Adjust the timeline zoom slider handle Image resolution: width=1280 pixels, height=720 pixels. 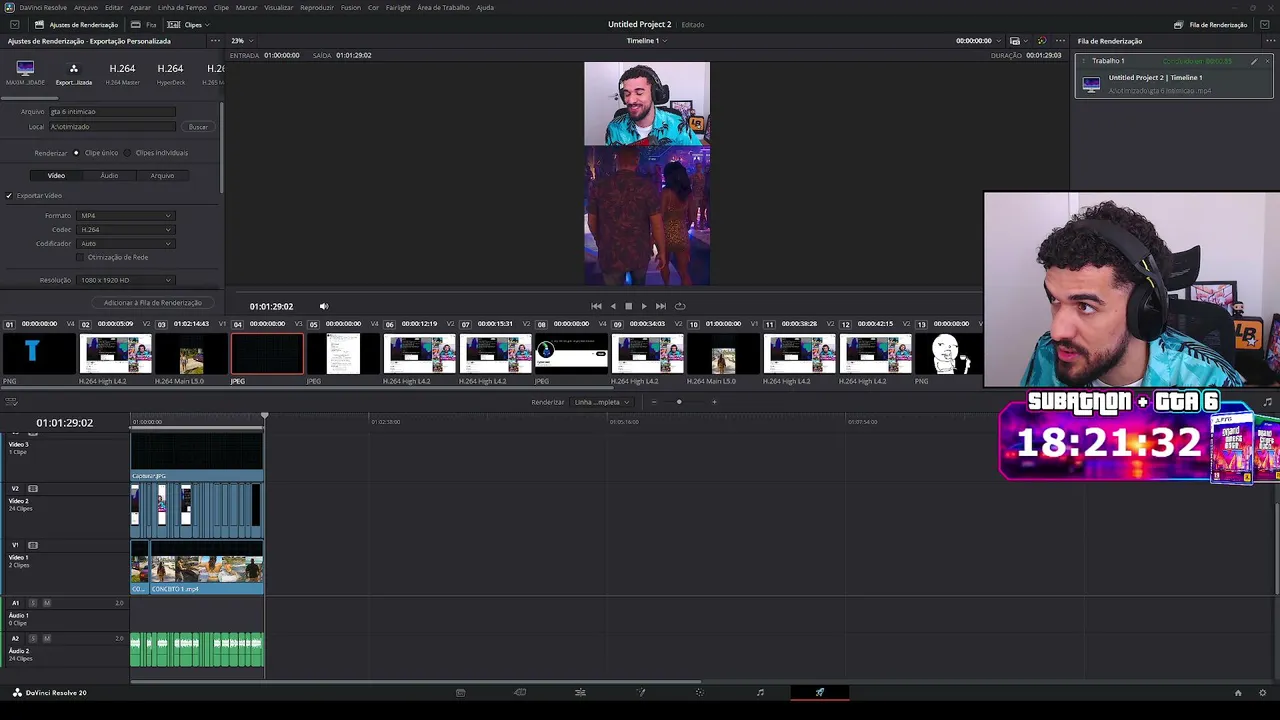[679, 402]
